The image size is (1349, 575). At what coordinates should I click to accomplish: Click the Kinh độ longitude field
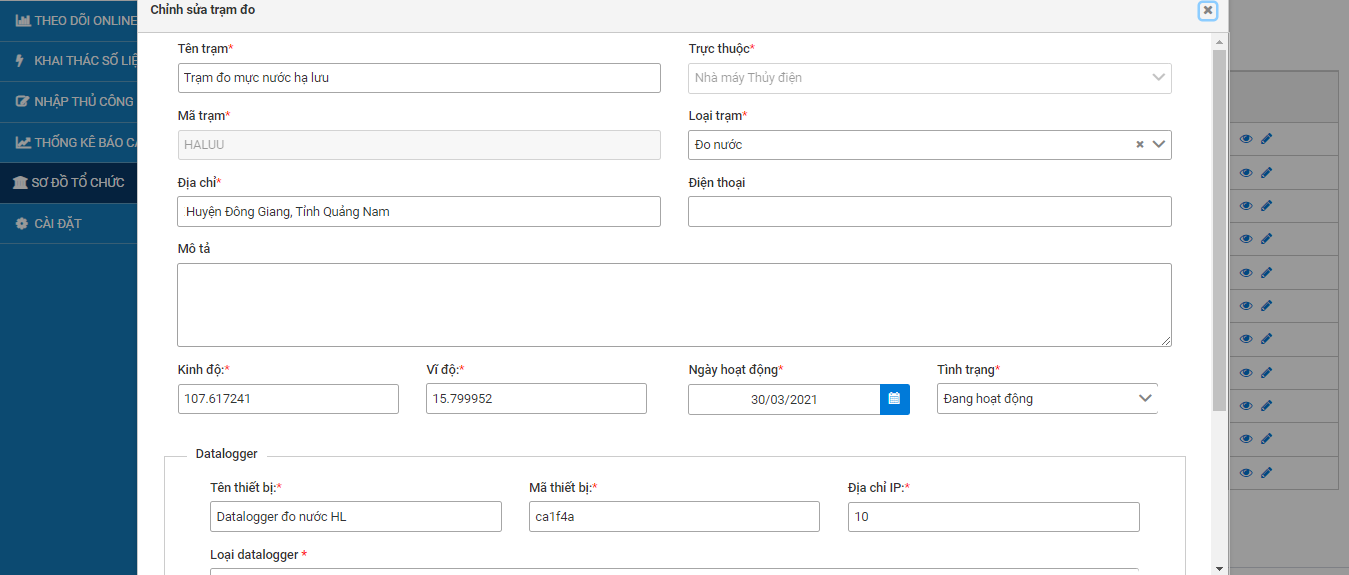click(x=288, y=399)
